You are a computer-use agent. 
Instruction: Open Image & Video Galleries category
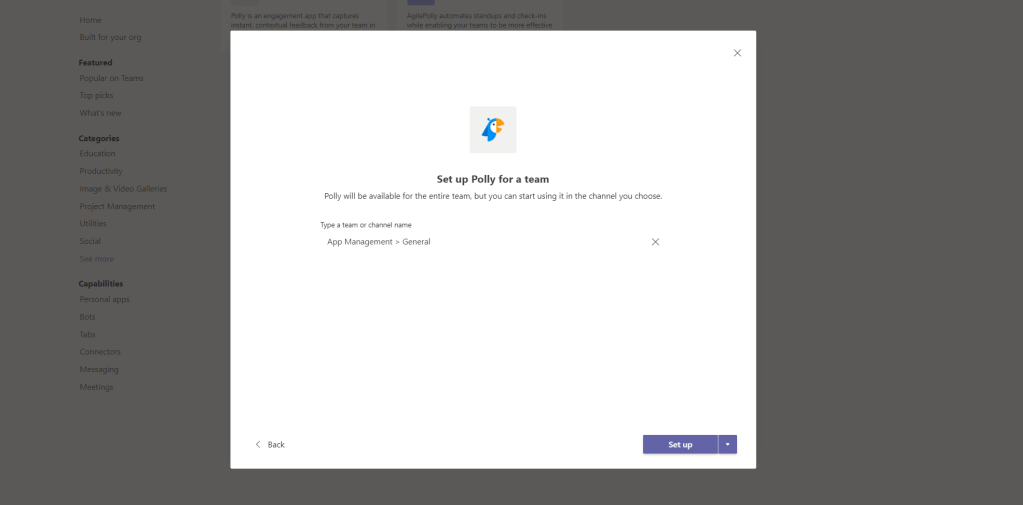(123, 189)
